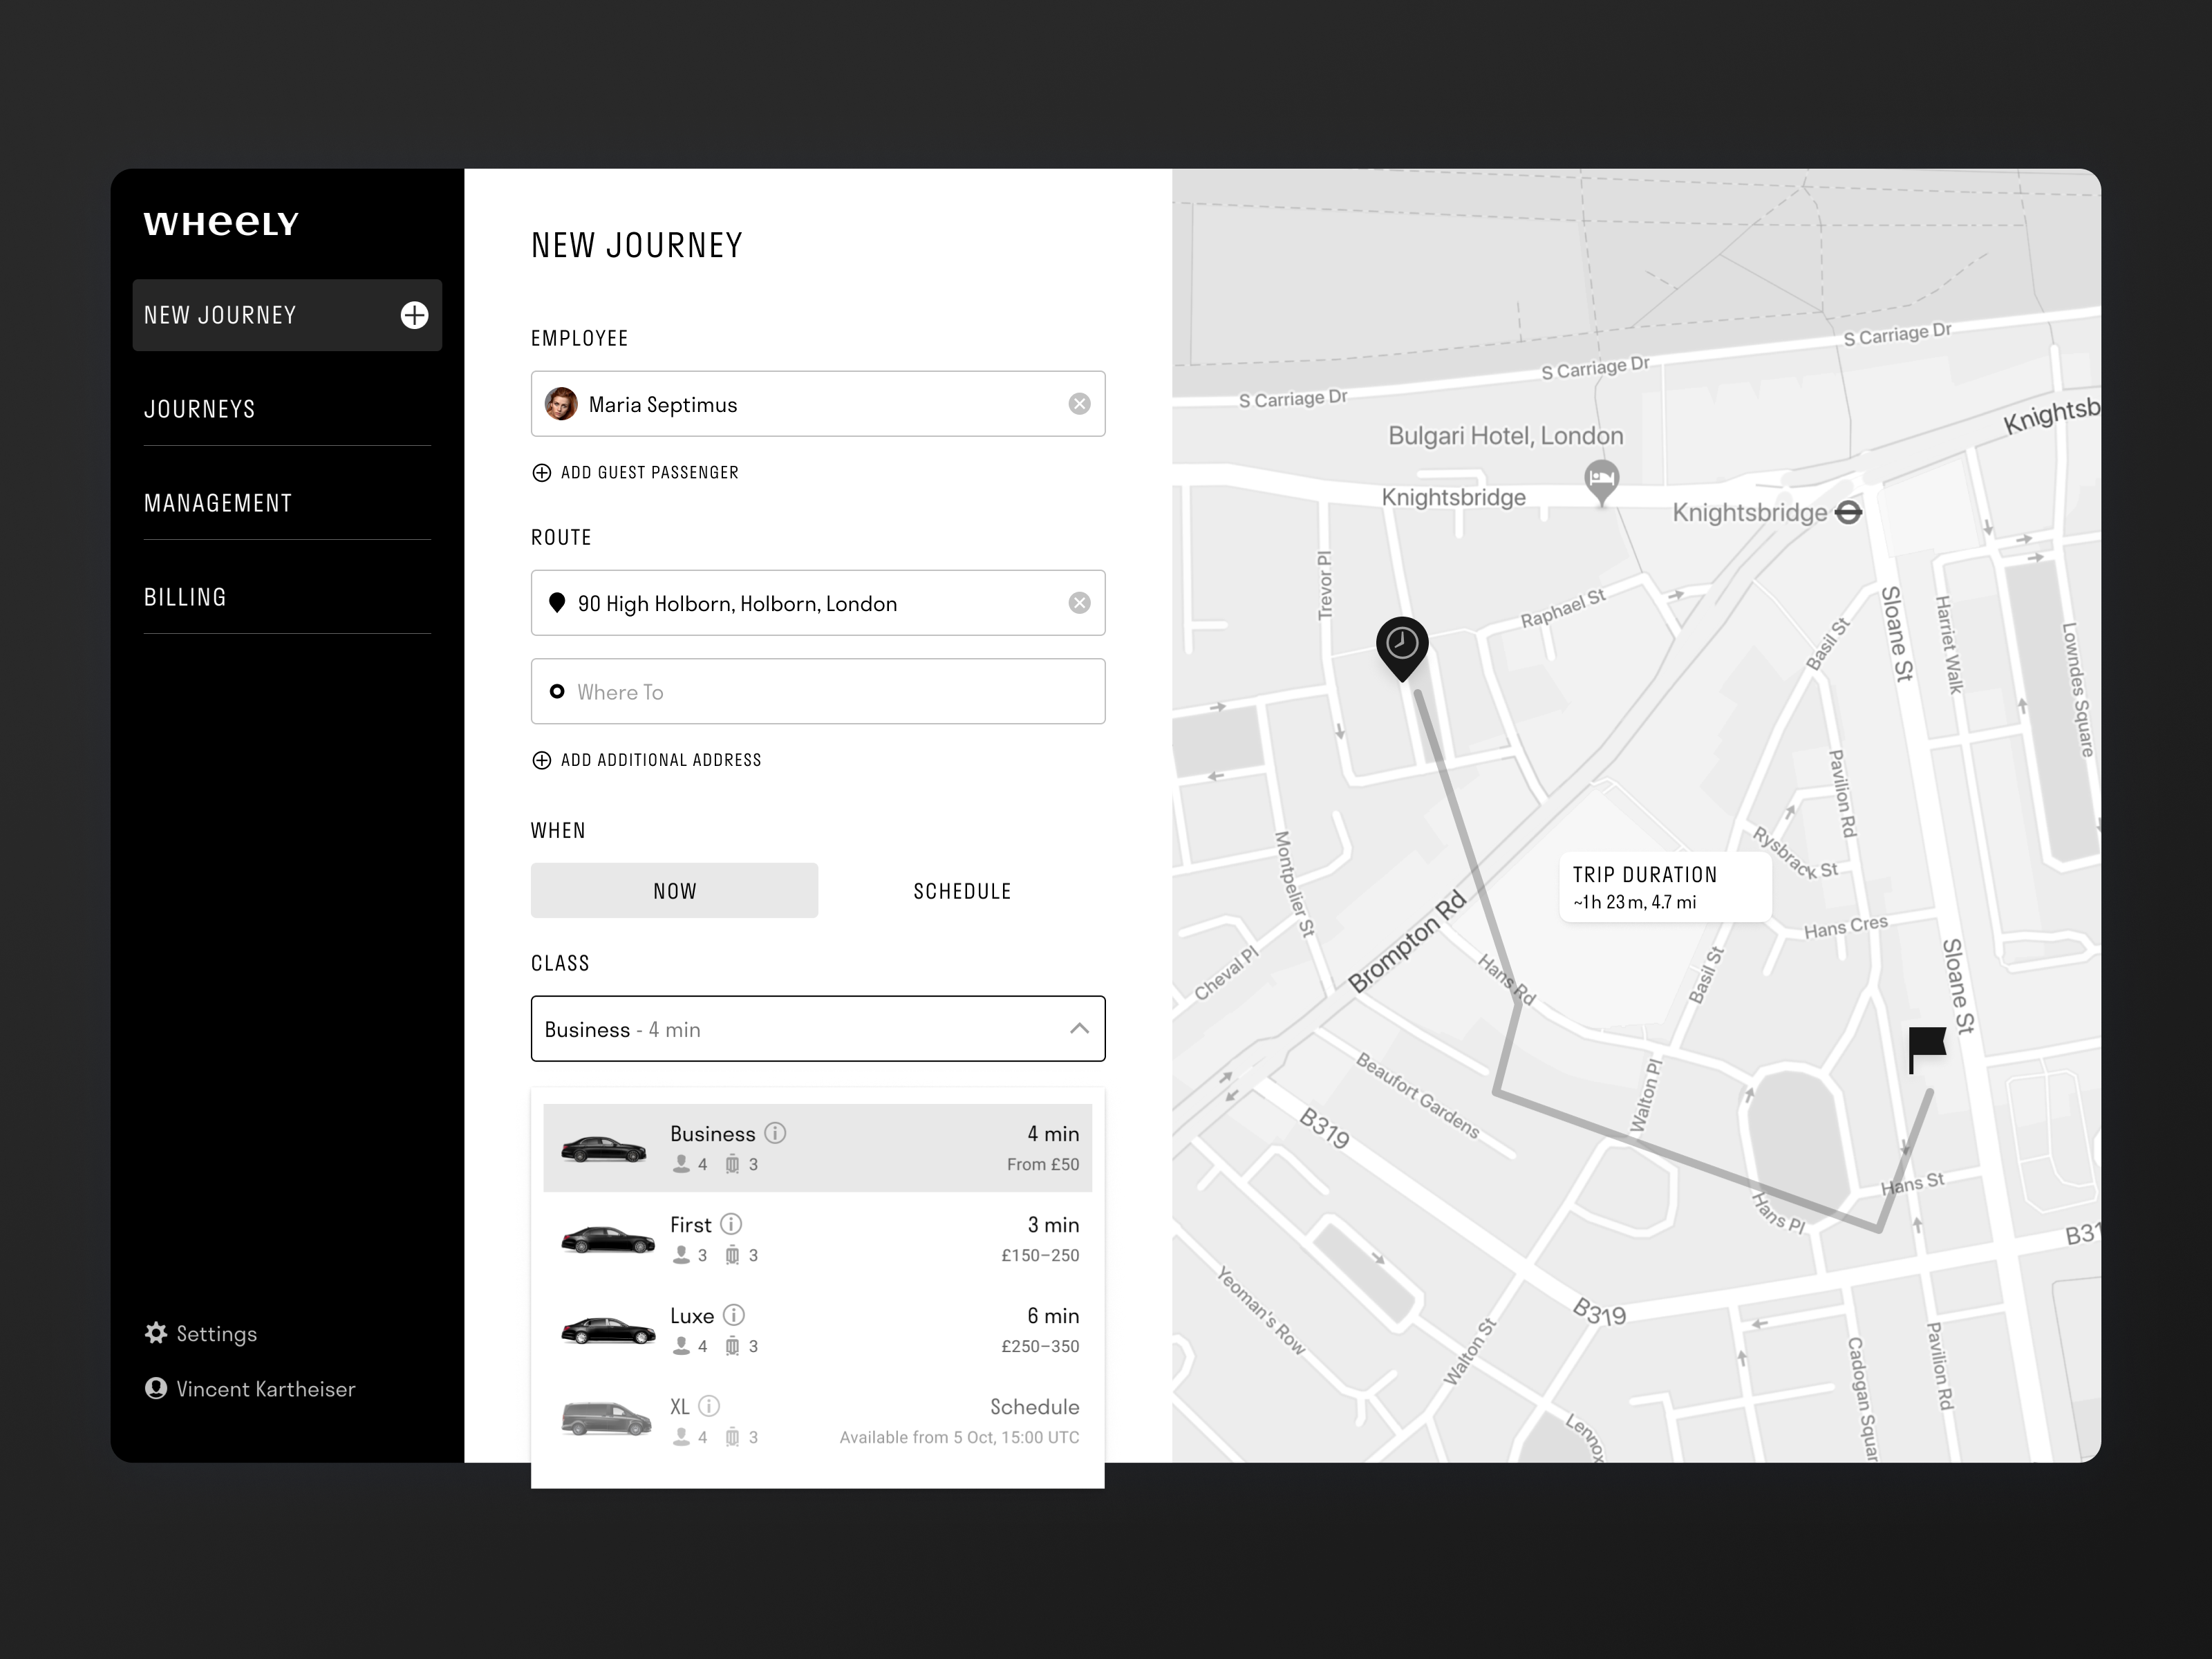Collapse the Class dropdown chevron

point(1079,1028)
